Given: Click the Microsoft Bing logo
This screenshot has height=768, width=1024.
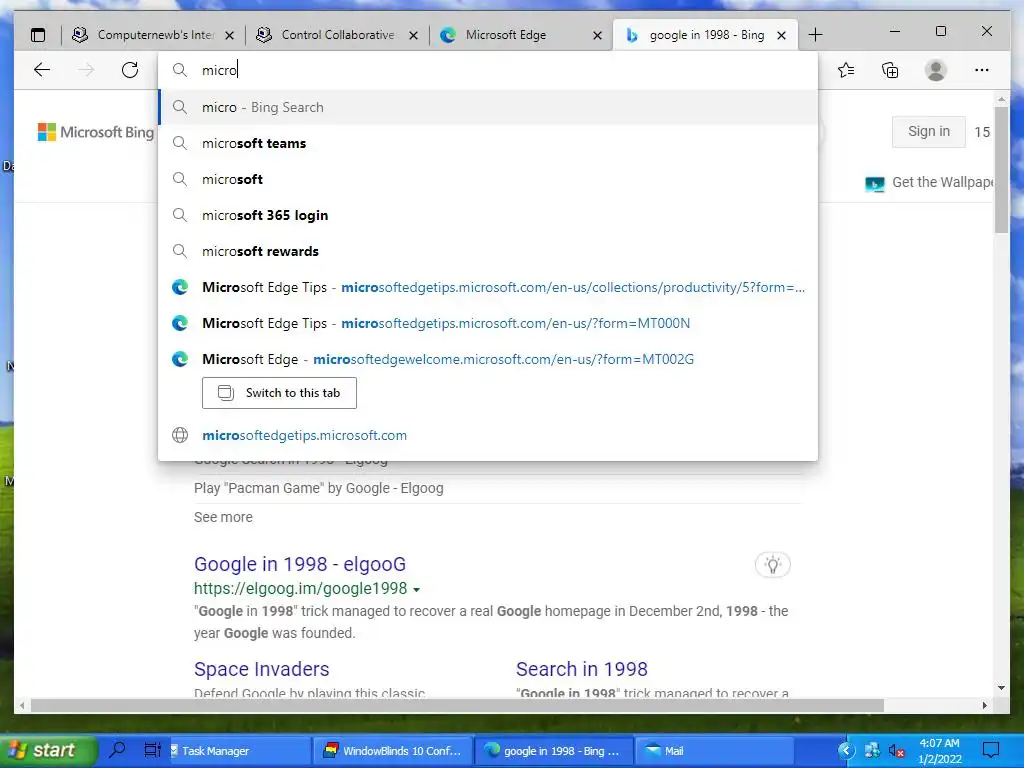Looking at the screenshot, I should 96,132.
